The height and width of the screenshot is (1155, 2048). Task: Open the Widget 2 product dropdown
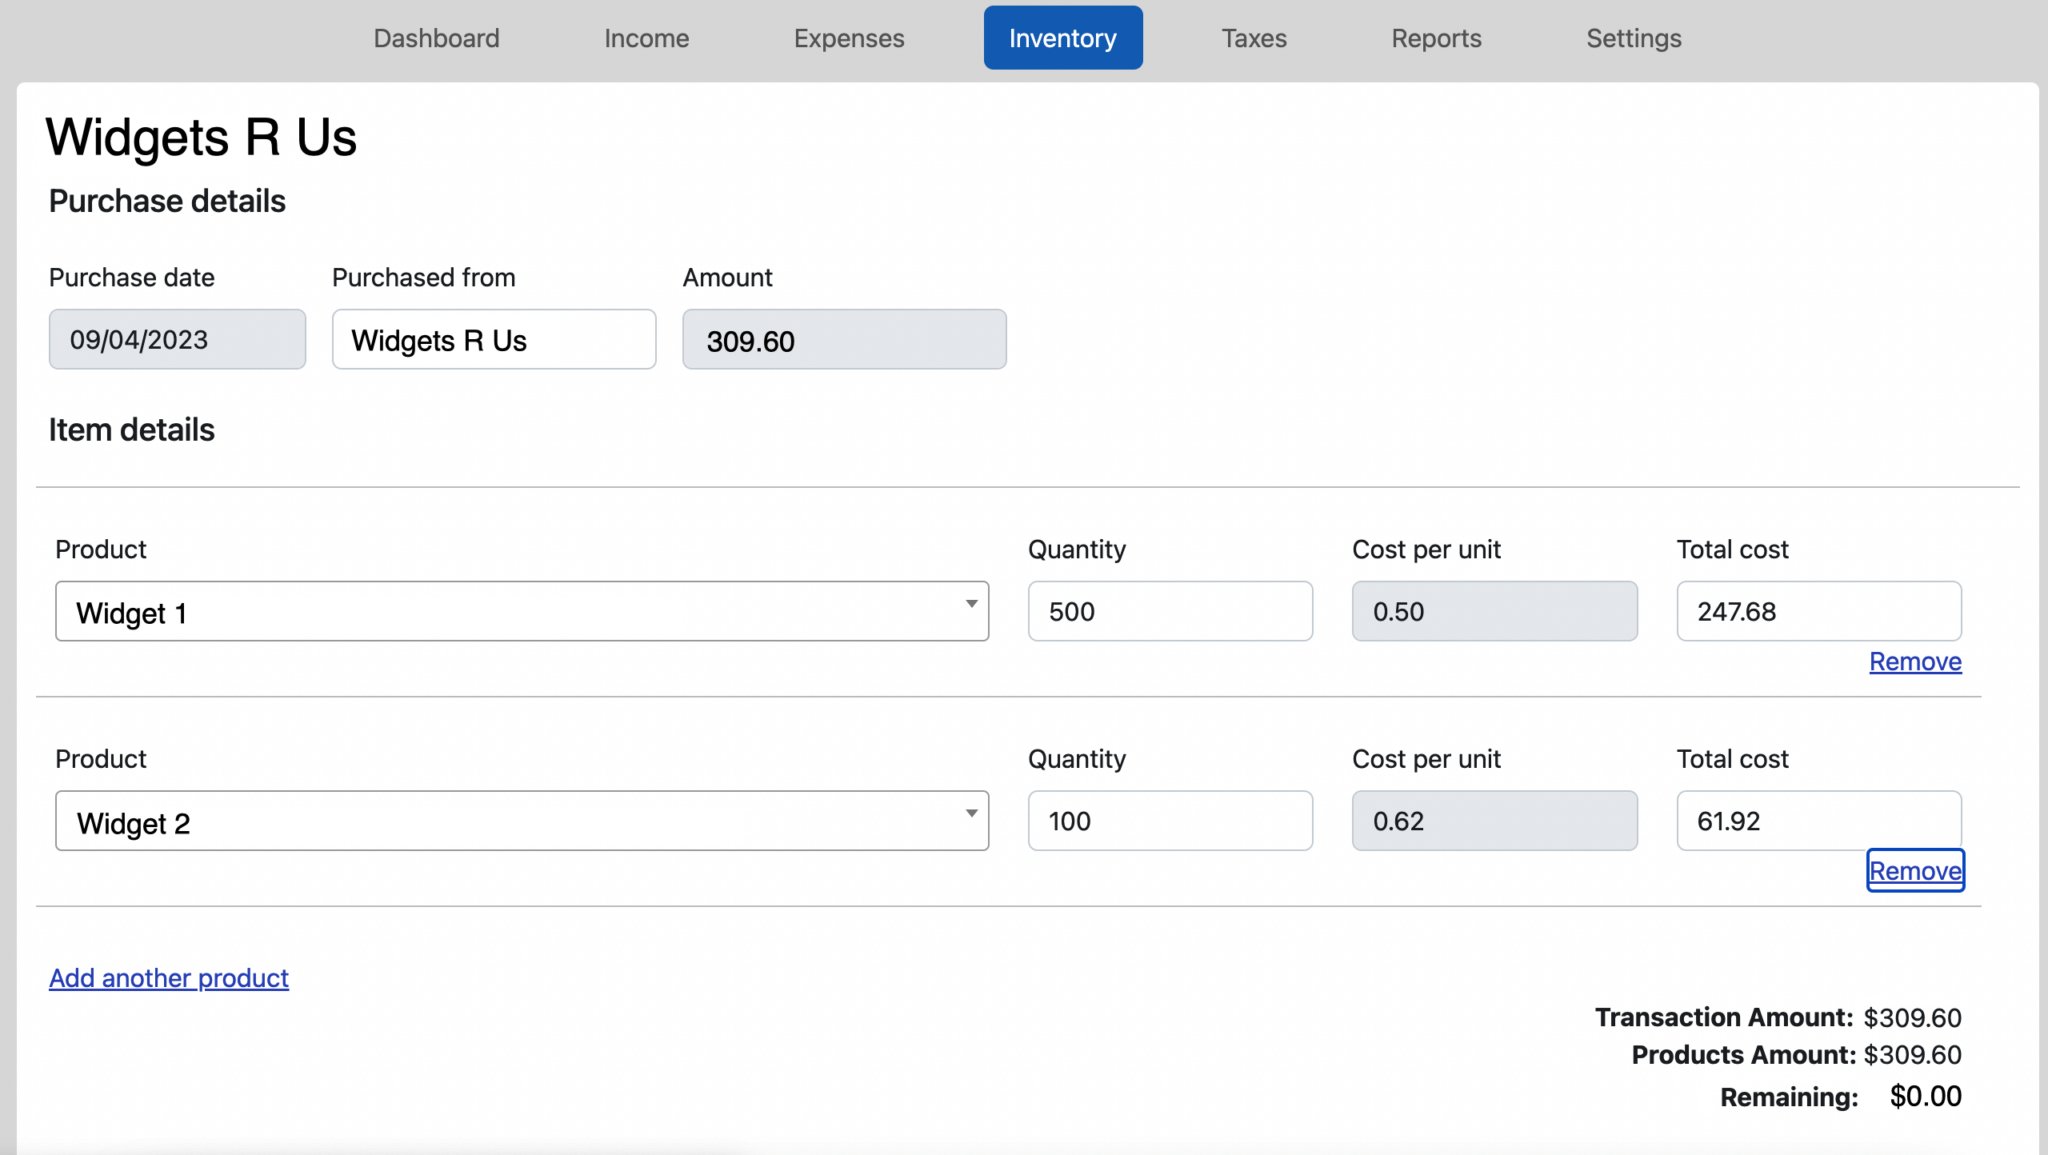tap(520, 820)
